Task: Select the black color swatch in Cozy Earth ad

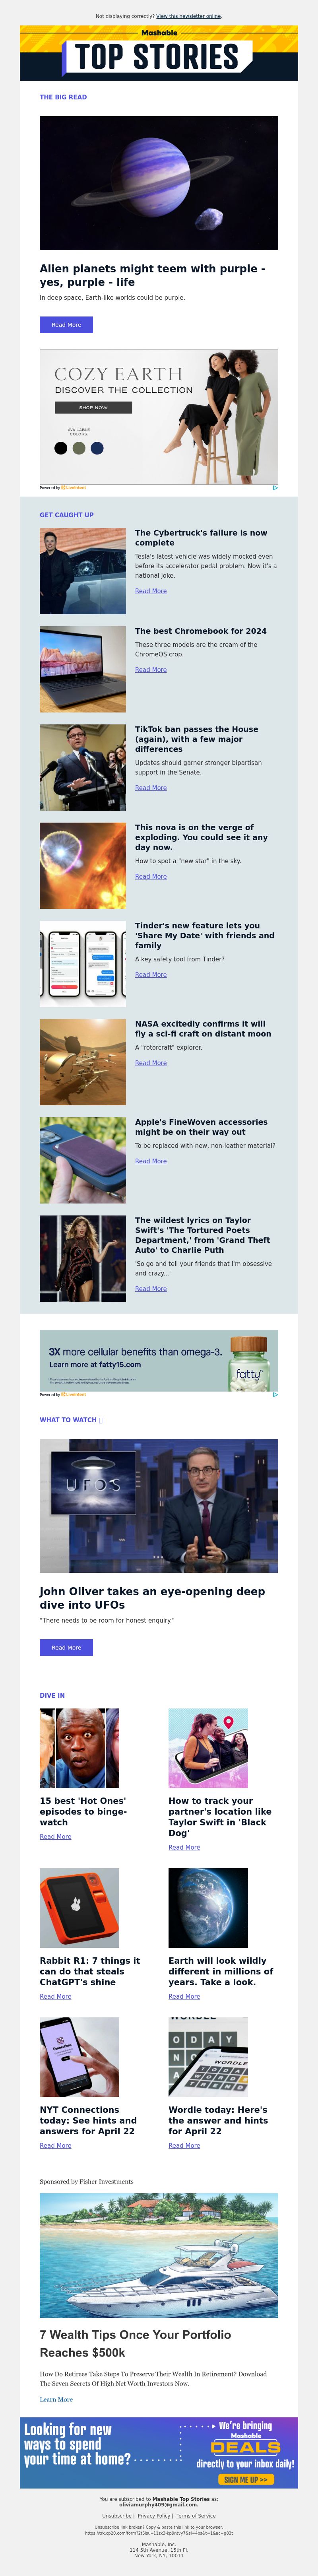Action: coord(60,448)
